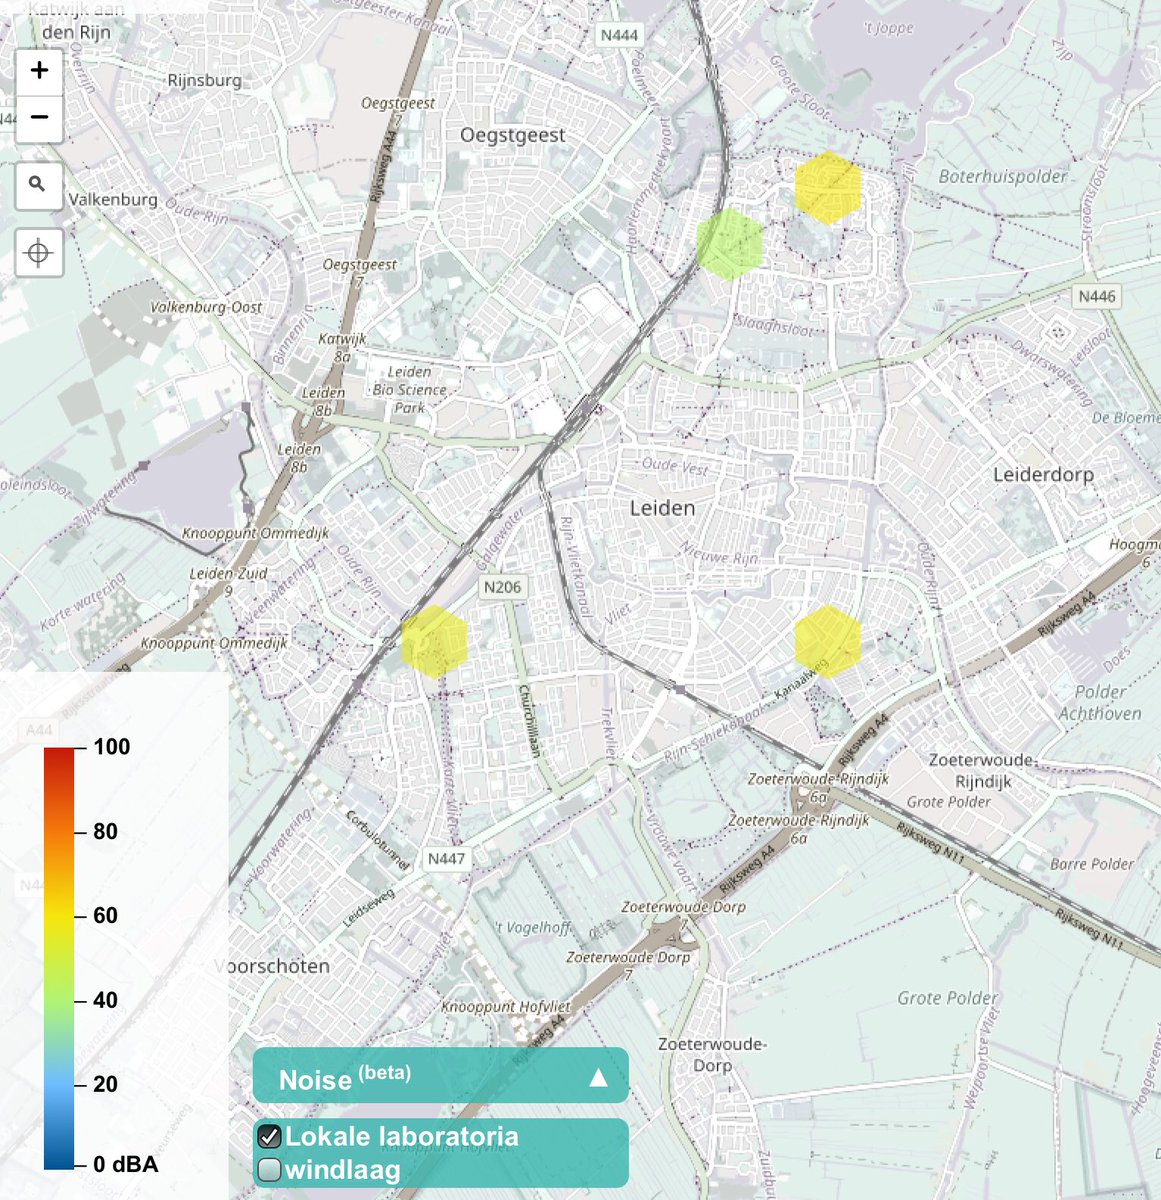
Task: Click the dBA noise color scale bar
Action: [59, 958]
